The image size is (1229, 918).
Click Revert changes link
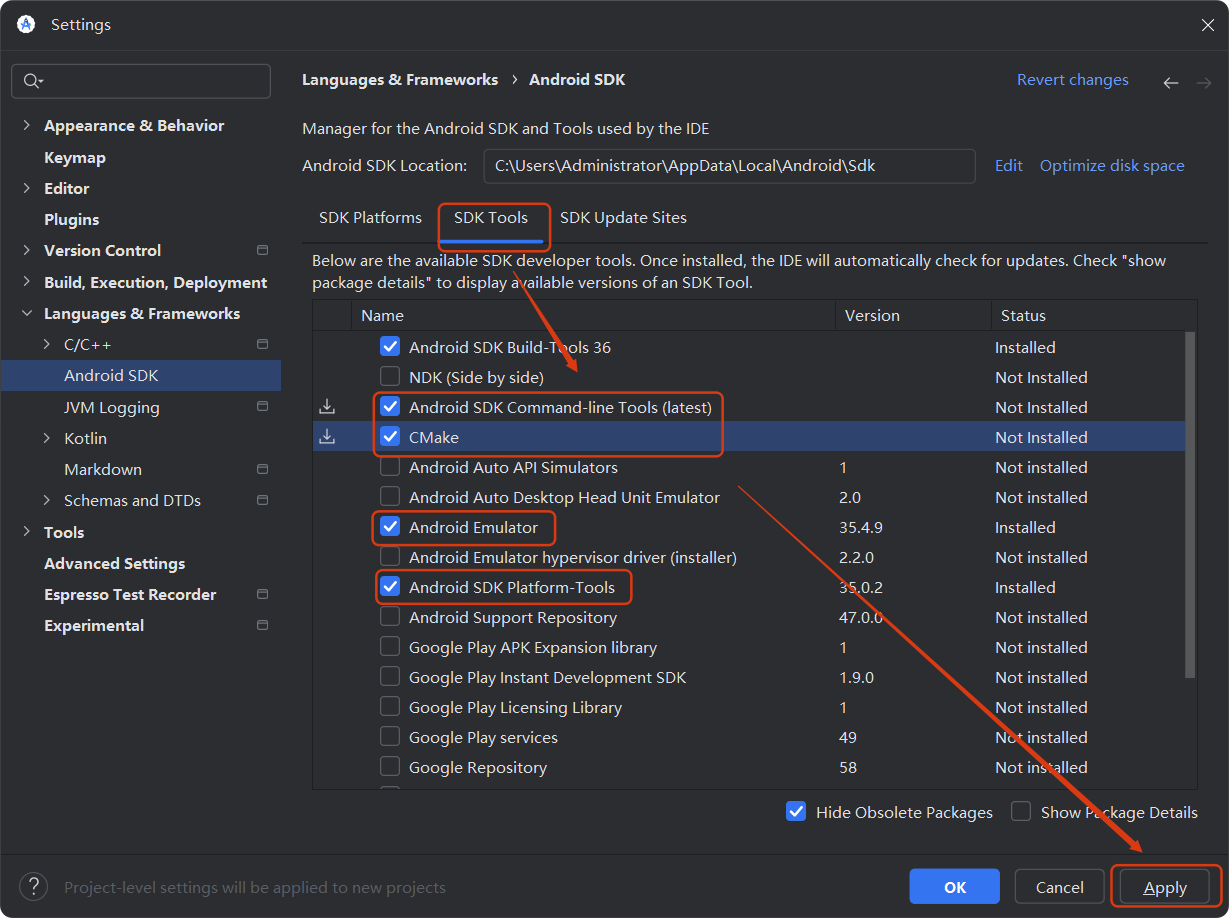click(x=1073, y=80)
